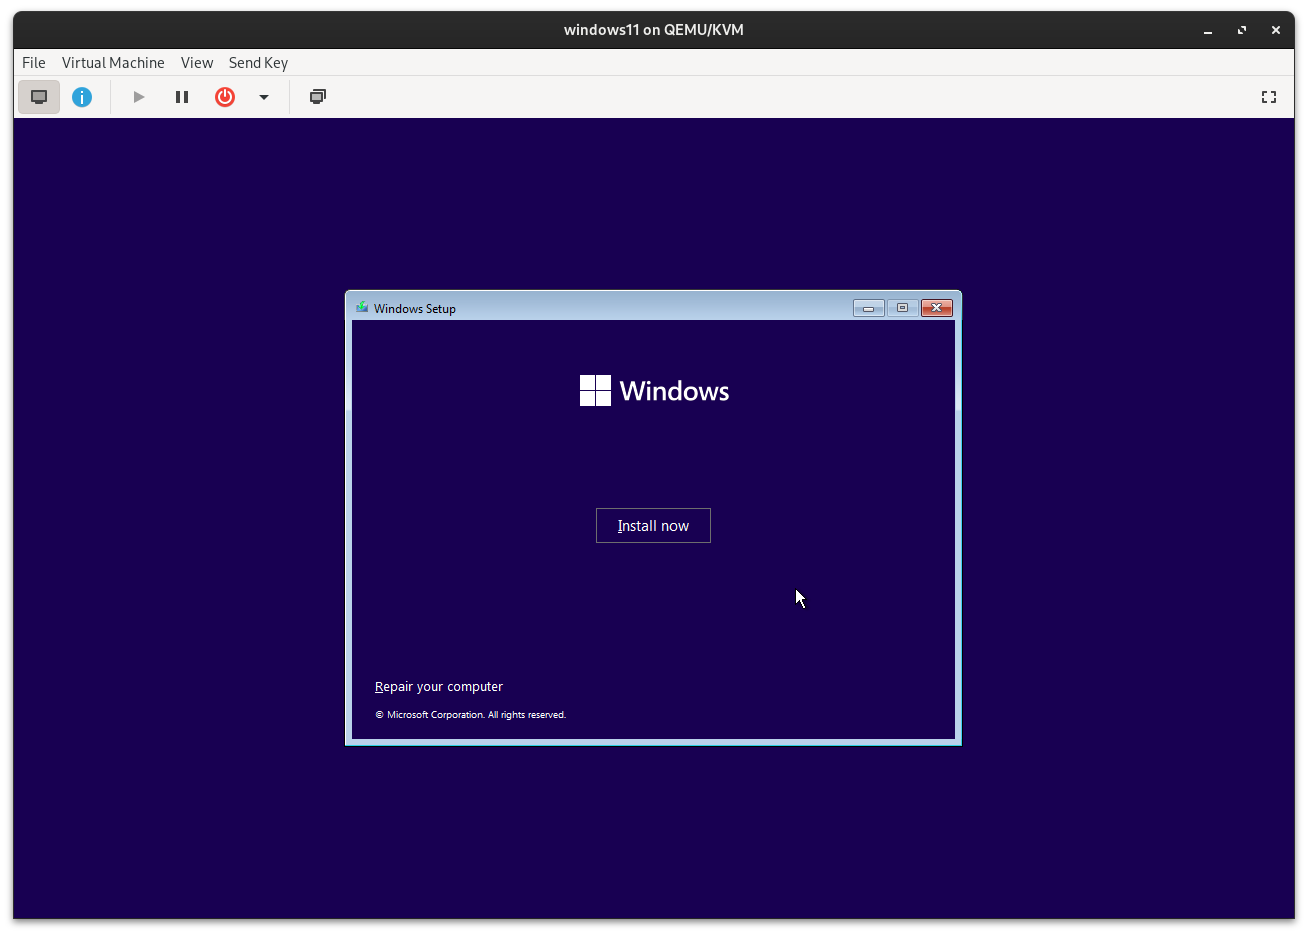Open the Send Key menu

coord(258,62)
